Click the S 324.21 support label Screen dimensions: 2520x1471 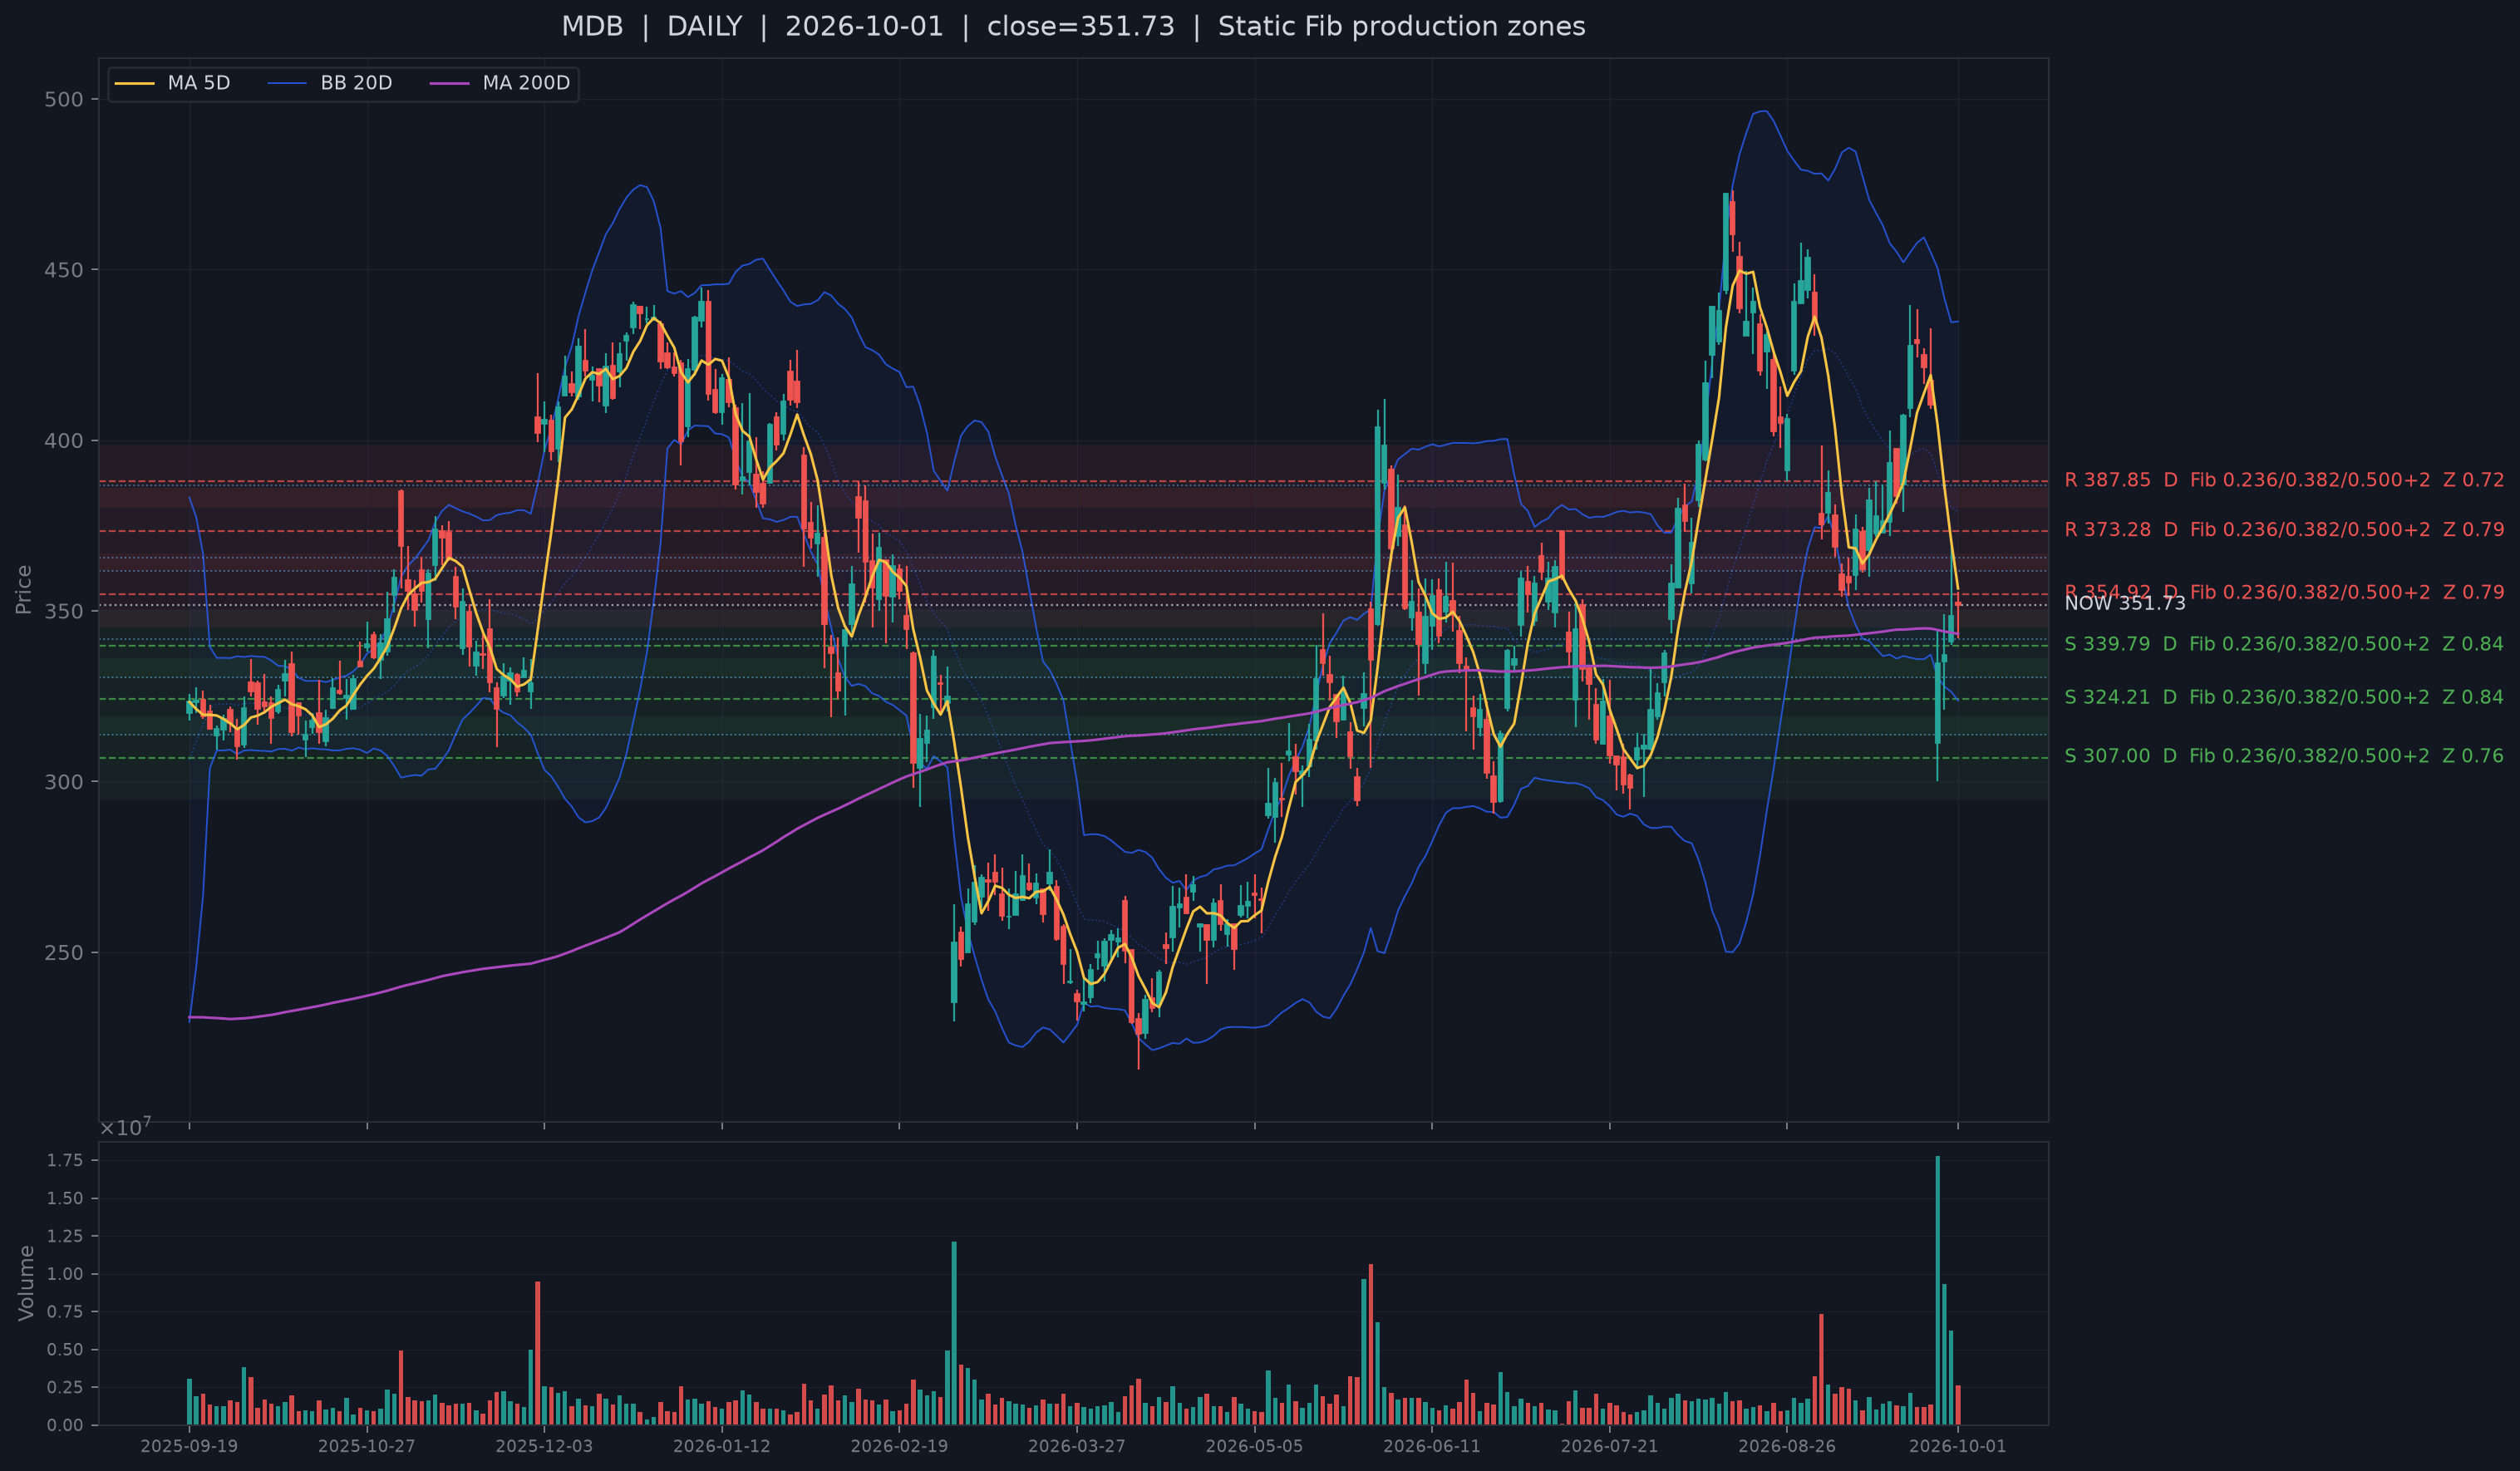pos(2284,697)
